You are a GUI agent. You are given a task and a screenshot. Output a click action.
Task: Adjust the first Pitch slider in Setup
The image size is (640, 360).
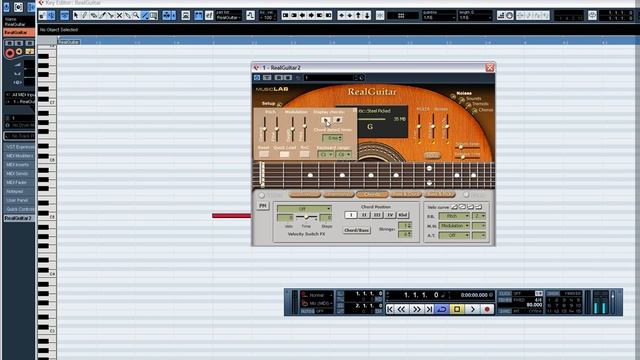[264, 129]
